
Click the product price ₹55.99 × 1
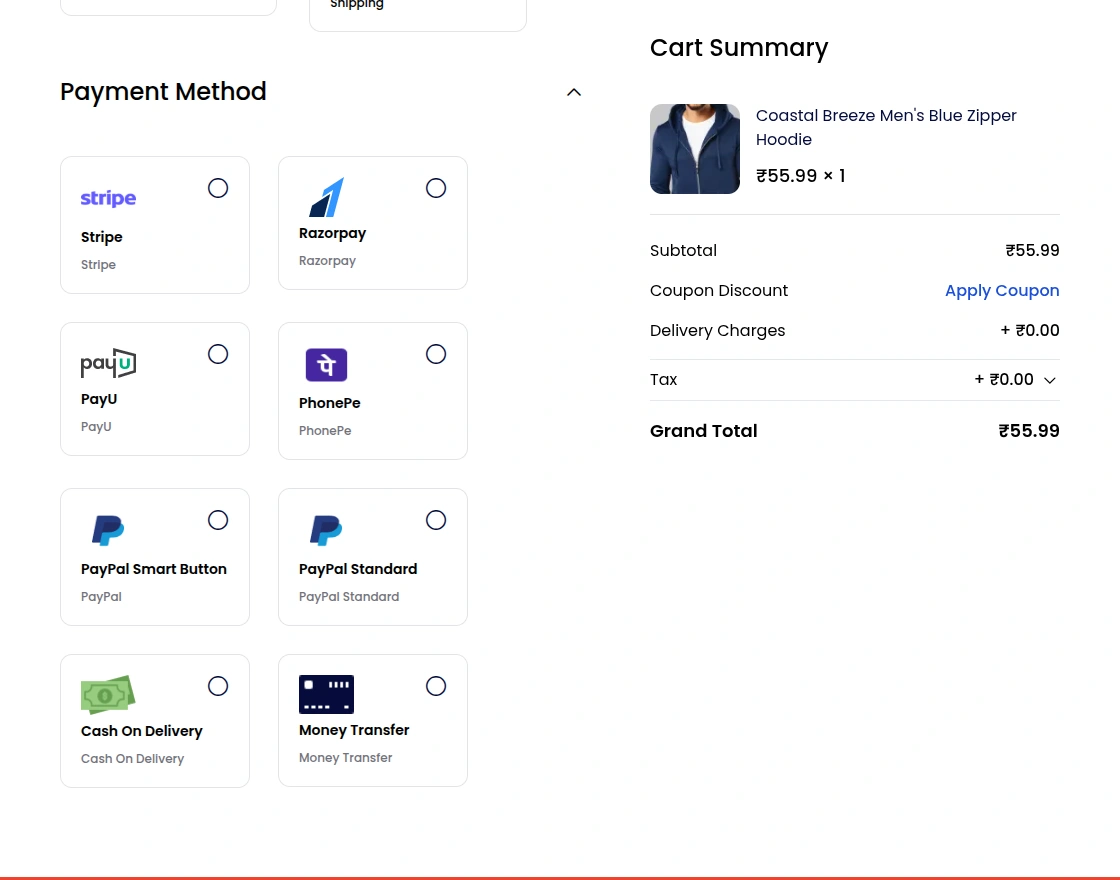click(801, 176)
